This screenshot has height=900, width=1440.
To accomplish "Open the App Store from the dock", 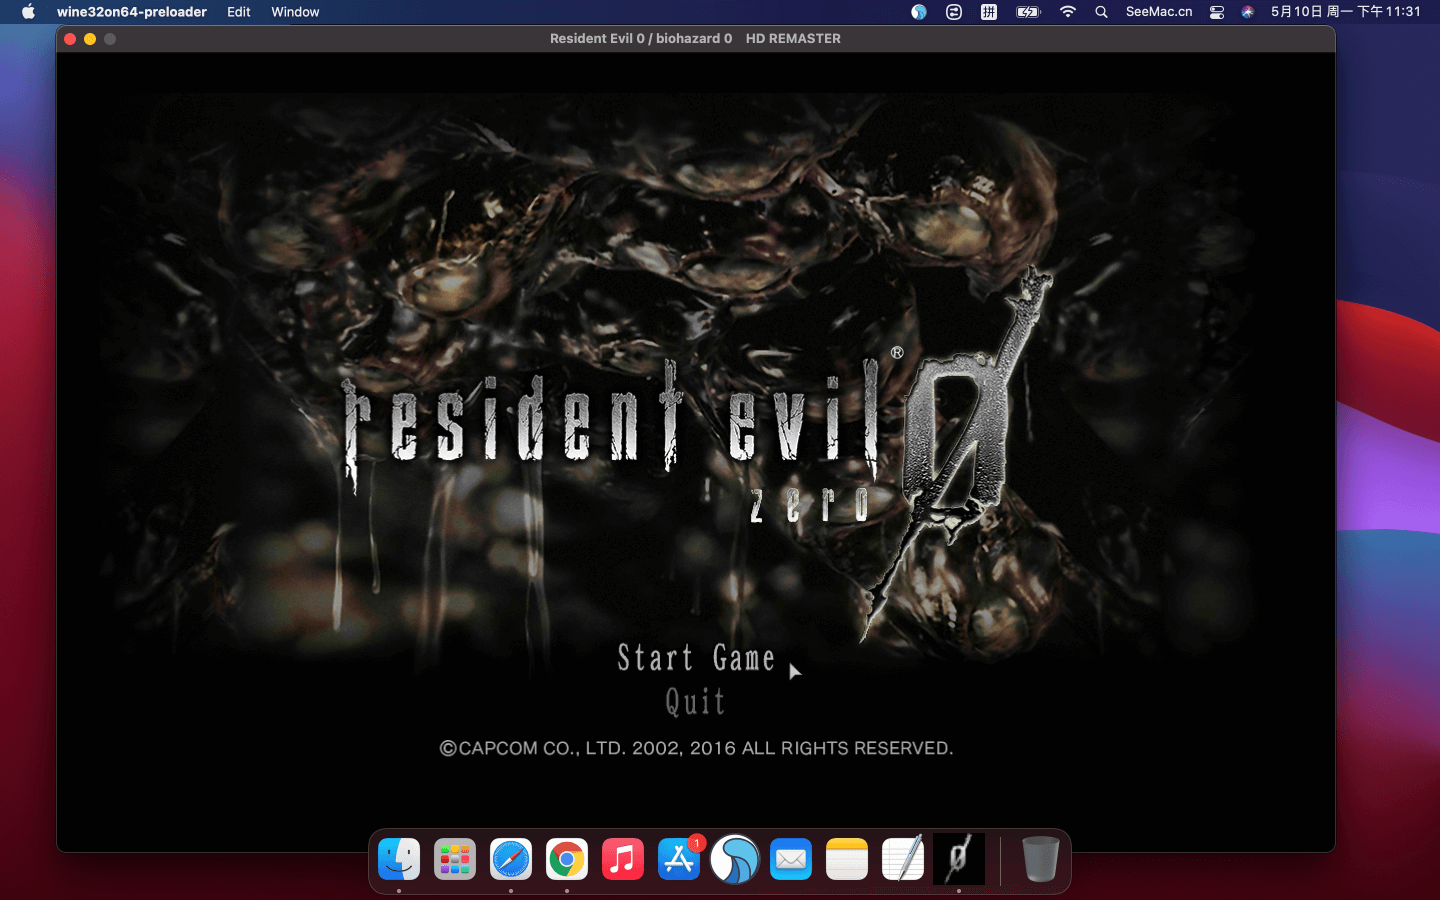I will 679,859.
